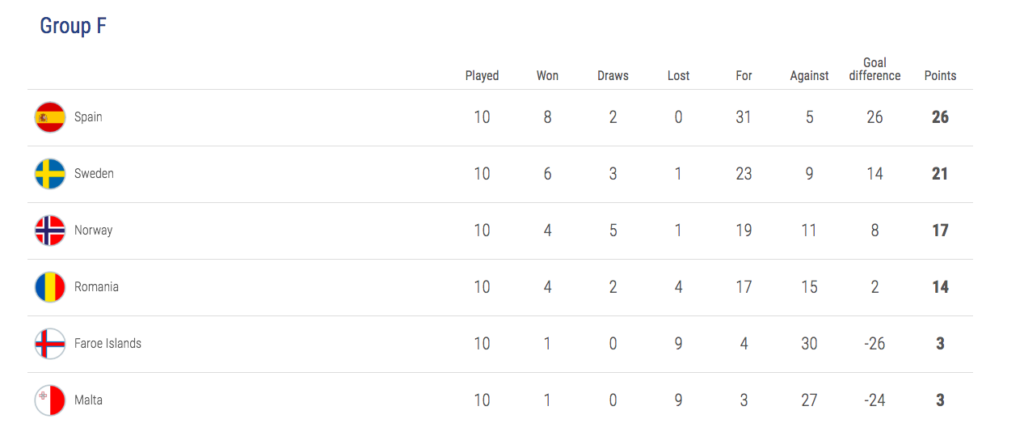Open the Faroe Islands flag icon
Image resolution: width=1024 pixels, height=436 pixels.
[x=50, y=343]
